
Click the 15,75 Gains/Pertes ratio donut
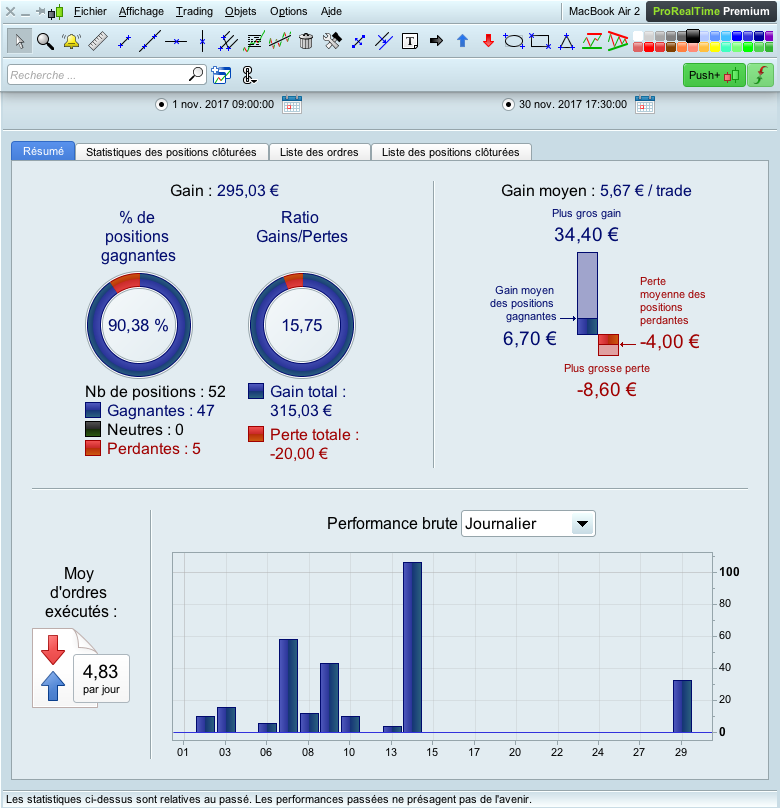[302, 325]
